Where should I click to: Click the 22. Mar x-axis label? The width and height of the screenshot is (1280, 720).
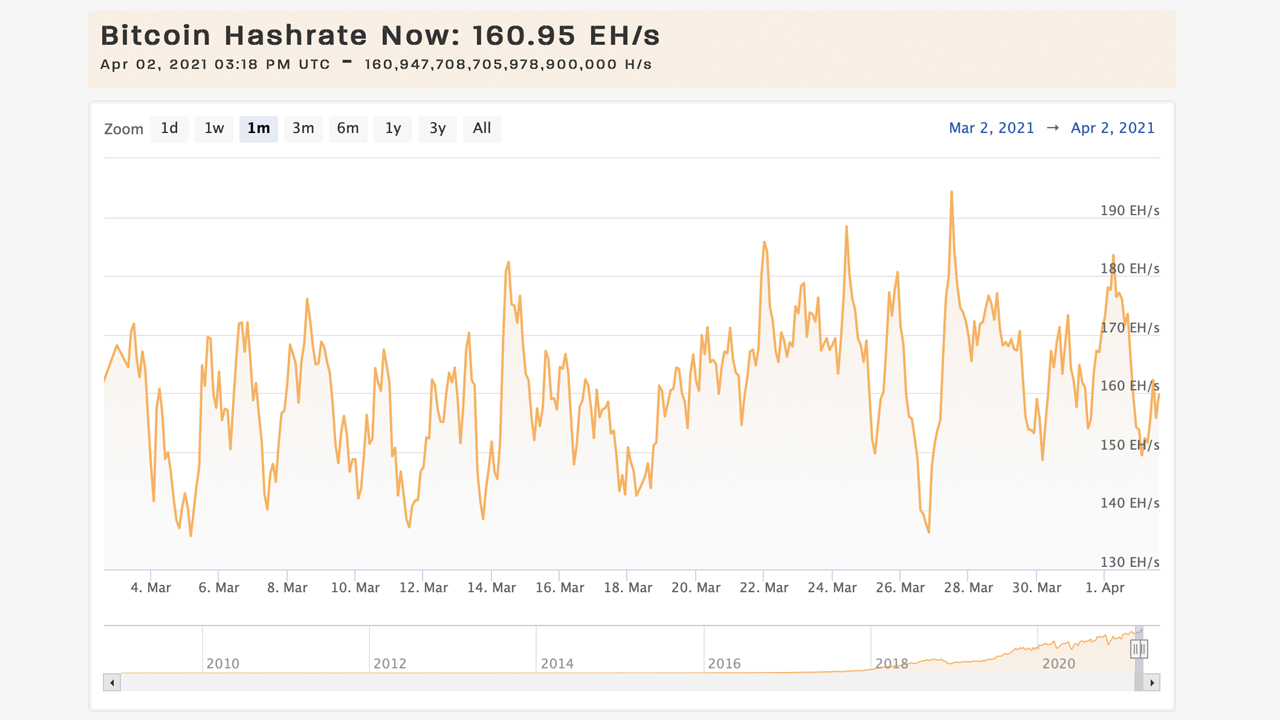763,588
